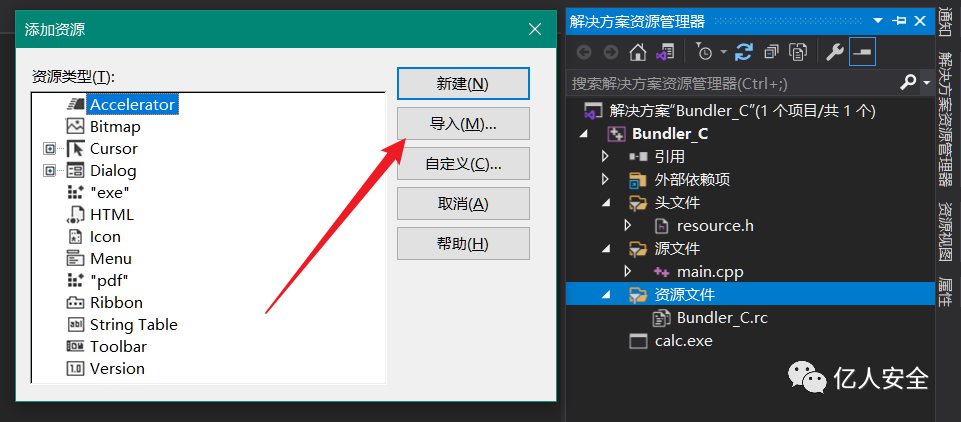Toggle the Preview Selected Items button
Screen dimensions: 961x422
click(x=861, y=51)
